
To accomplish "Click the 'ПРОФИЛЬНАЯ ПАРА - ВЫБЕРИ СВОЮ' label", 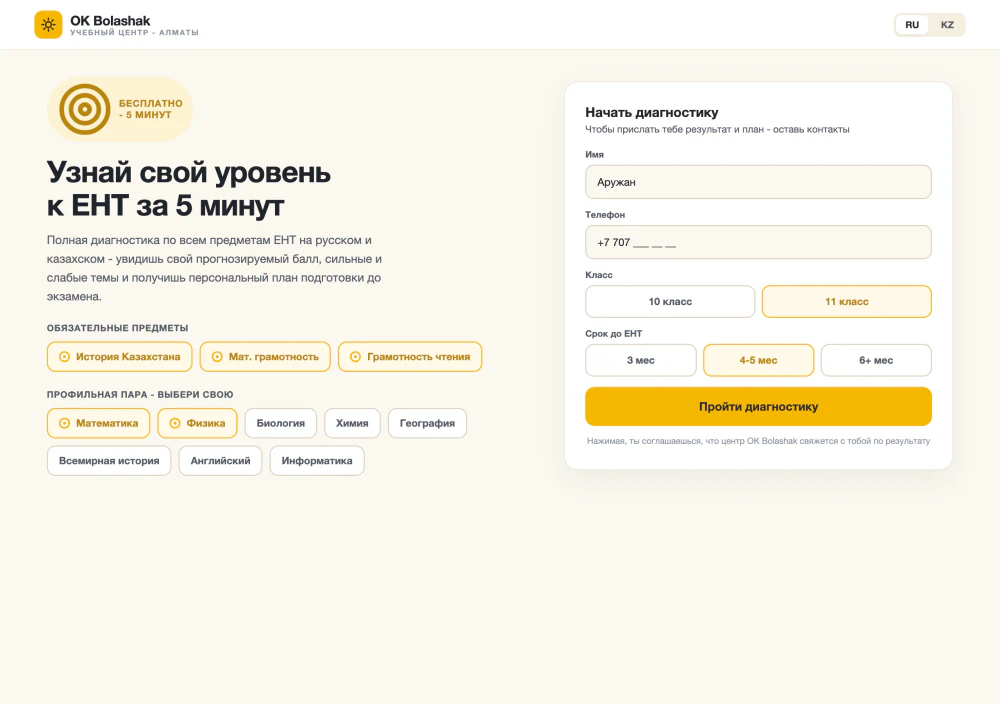I will (140, 394).
